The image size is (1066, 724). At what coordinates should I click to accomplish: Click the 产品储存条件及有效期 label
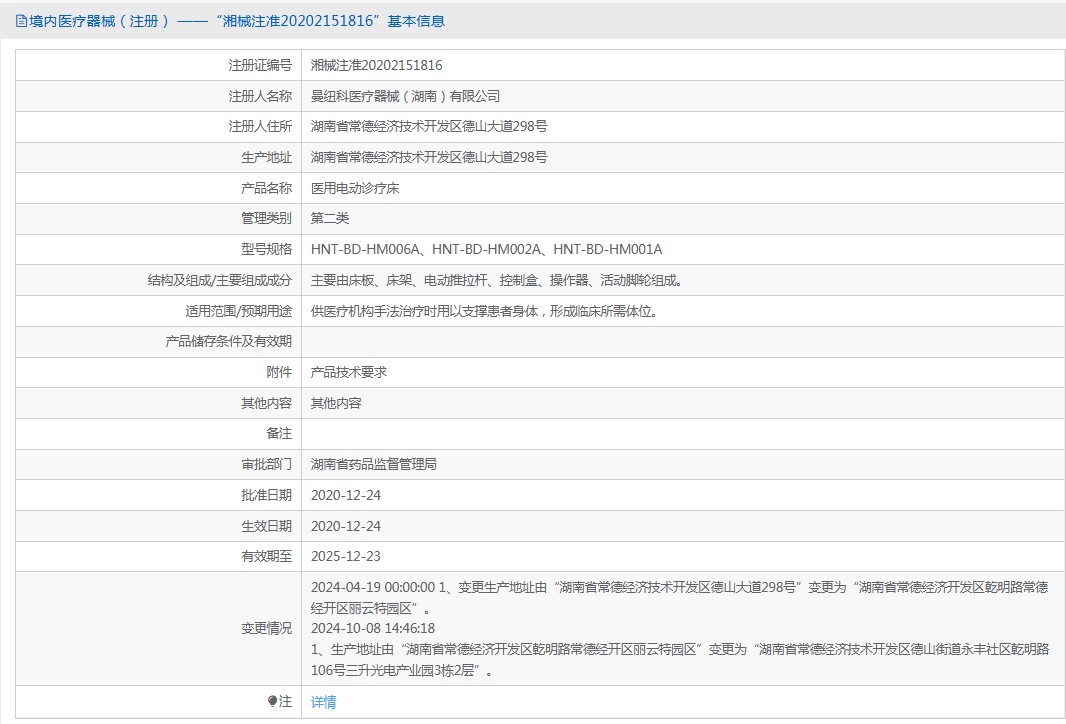(x=228, y=341)
